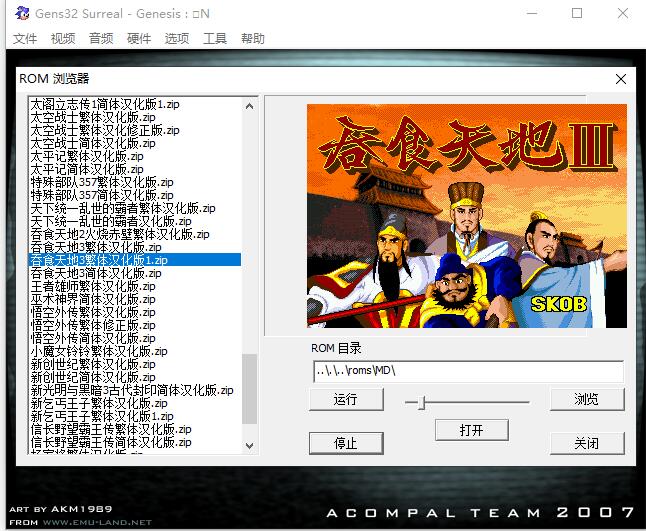Open the 帮助 menu
Image resolution: width=646 pixels, height=531 pixels.
(253, 39)
